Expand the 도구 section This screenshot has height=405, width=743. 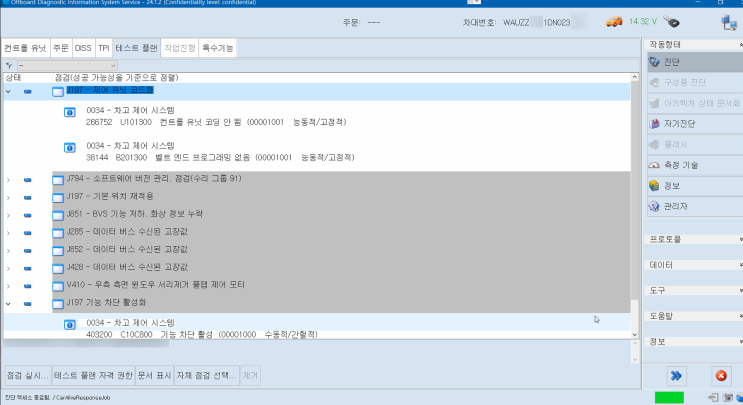click(x=694, y=290)
